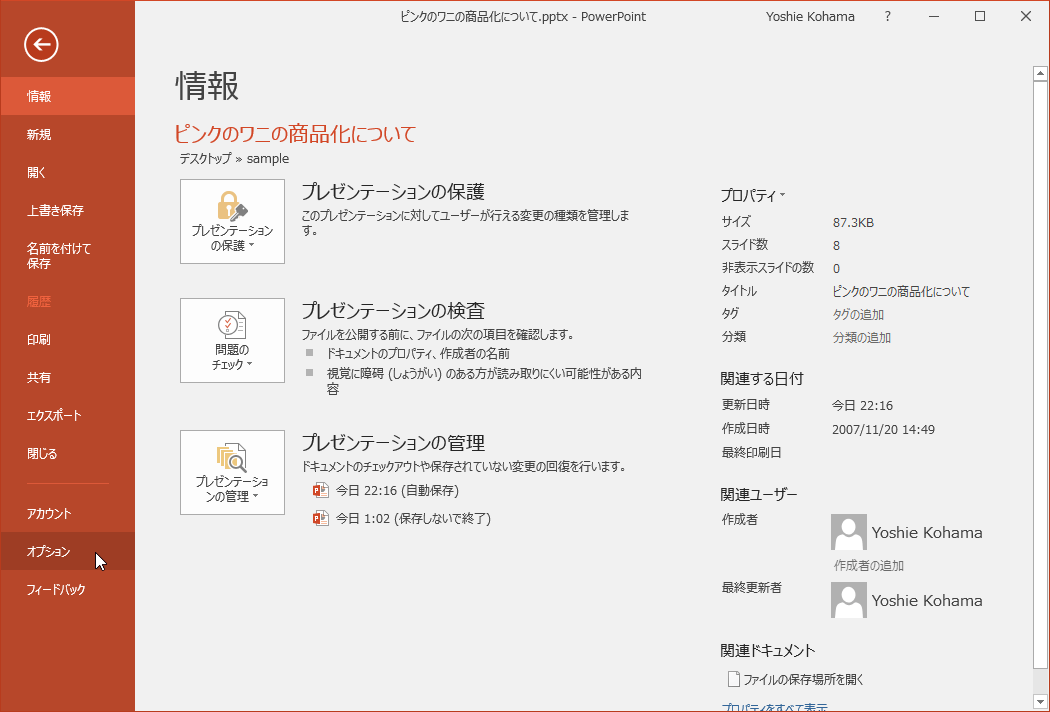Click the スライド数 value 8
The image size is (1050, 712).
836,245
